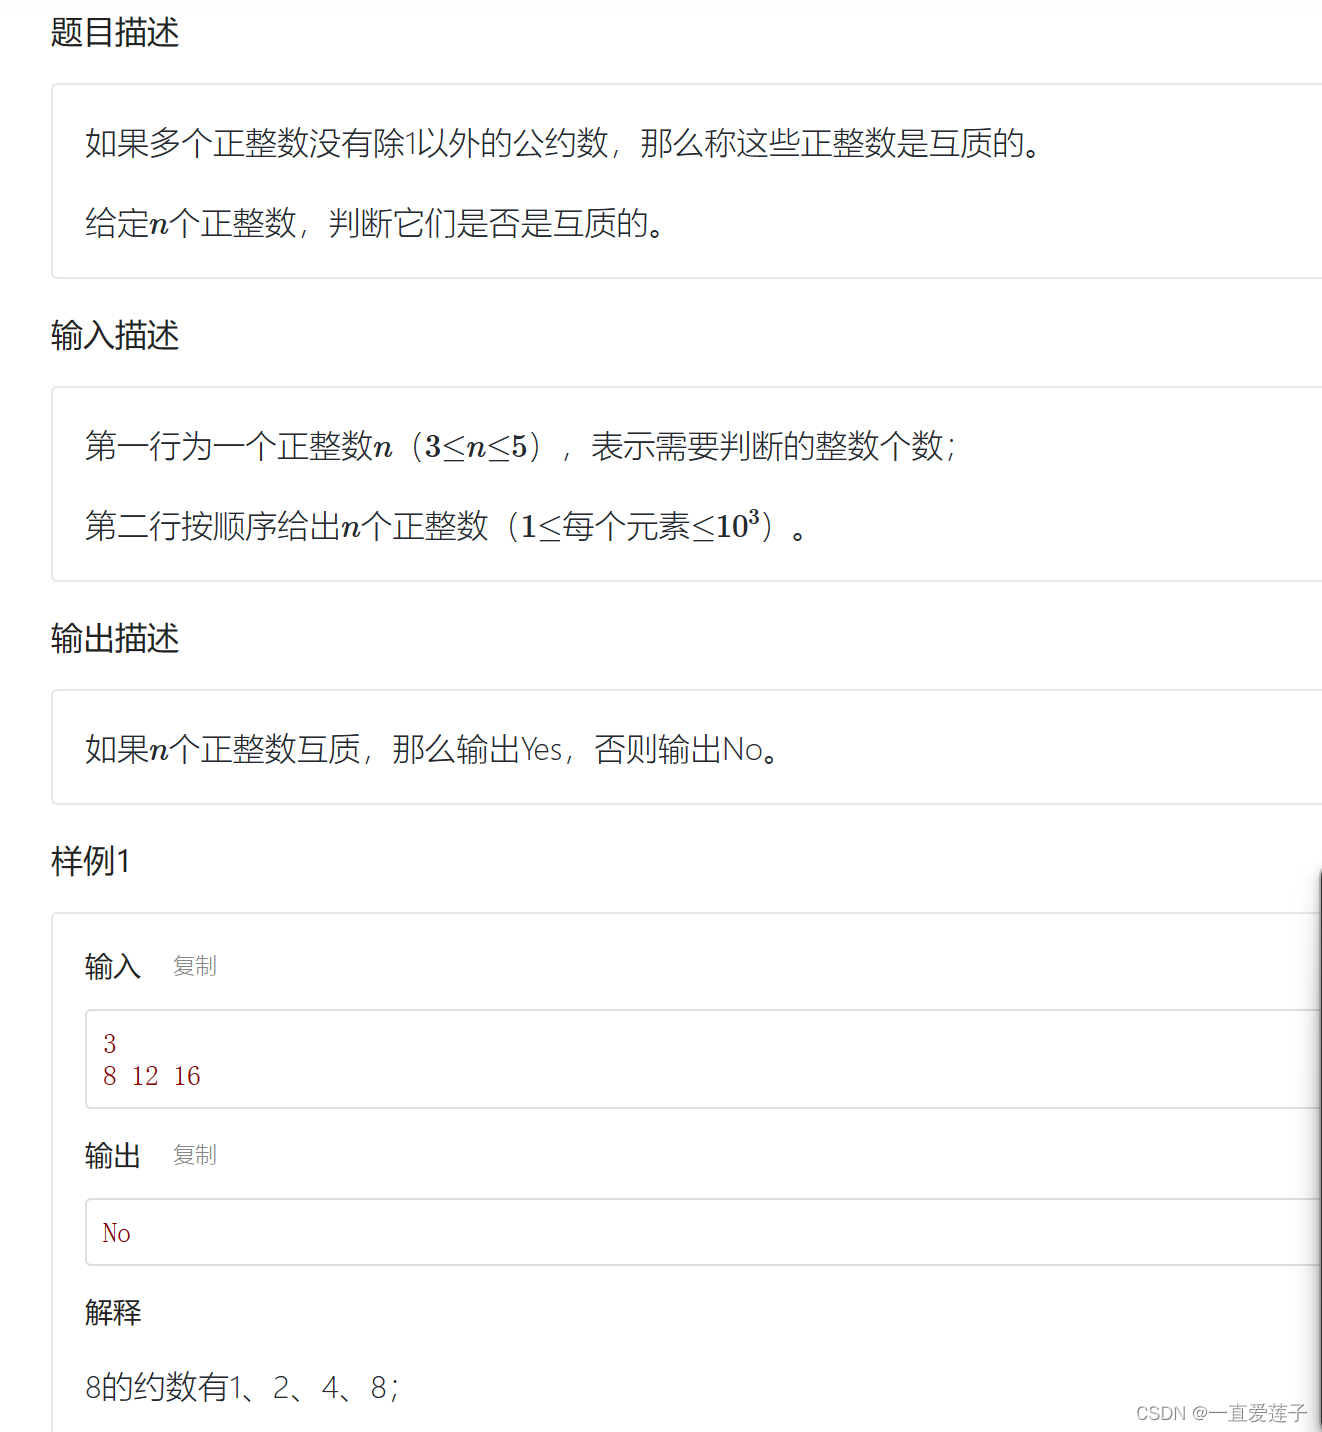Click the 复制 link next to 输入
1322x1432 pixels.
coord(194,966)
